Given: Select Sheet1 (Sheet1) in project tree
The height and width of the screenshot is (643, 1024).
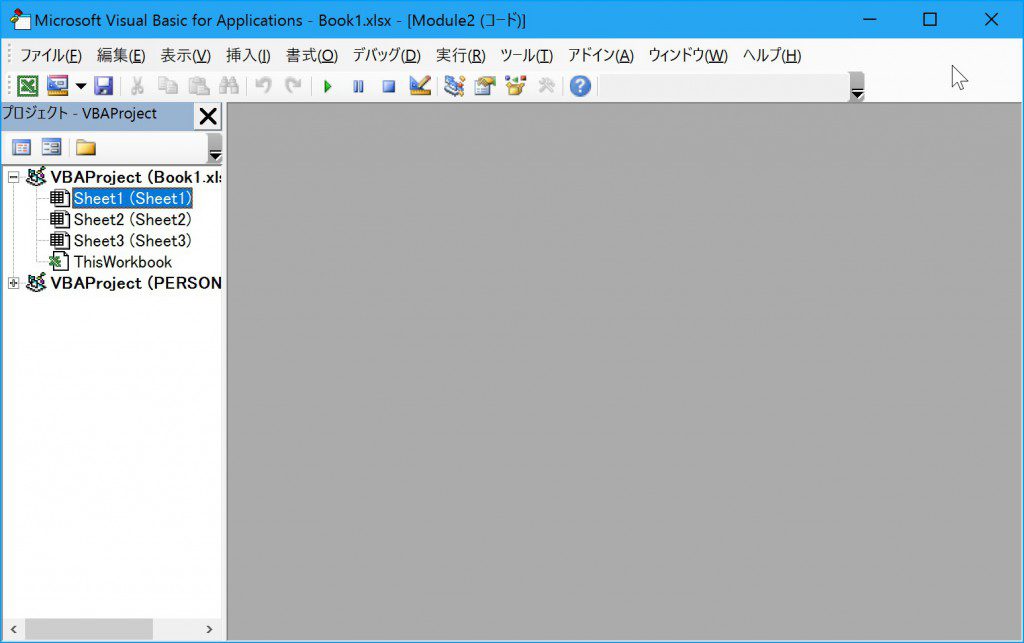Looking at the screenshot, I should (x=133, y=198).
